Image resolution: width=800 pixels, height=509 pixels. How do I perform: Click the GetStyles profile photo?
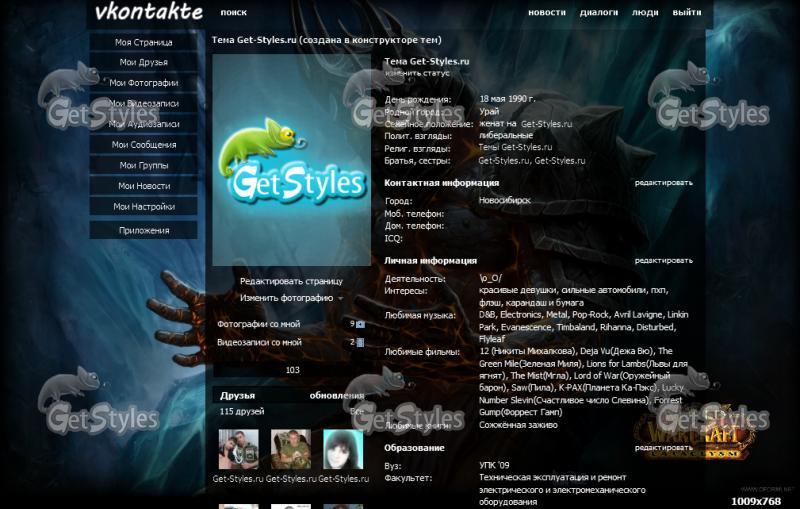291,160
